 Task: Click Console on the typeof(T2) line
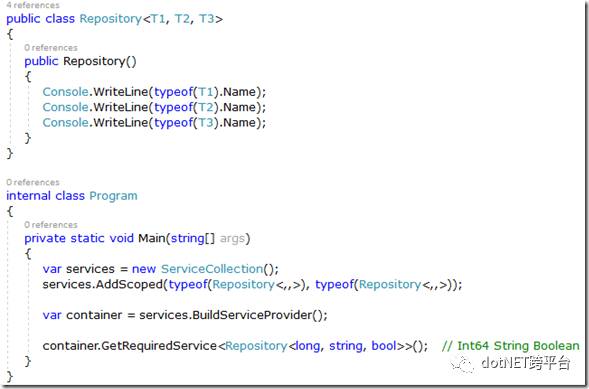[65, 107]
